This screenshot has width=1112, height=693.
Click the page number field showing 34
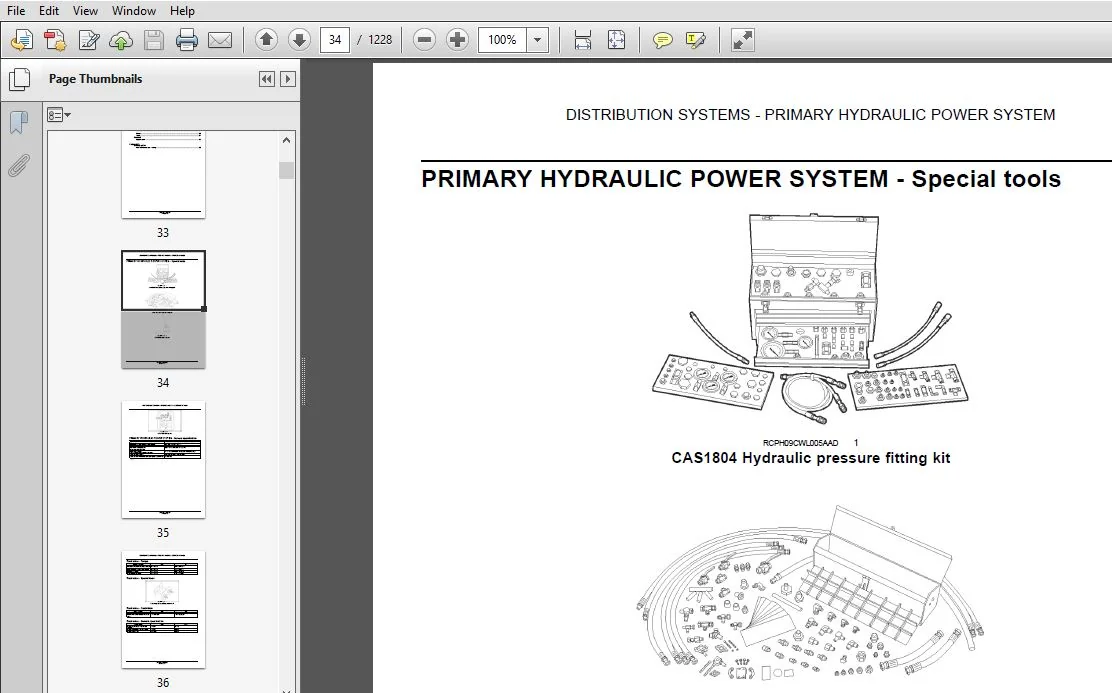(335, 40)
